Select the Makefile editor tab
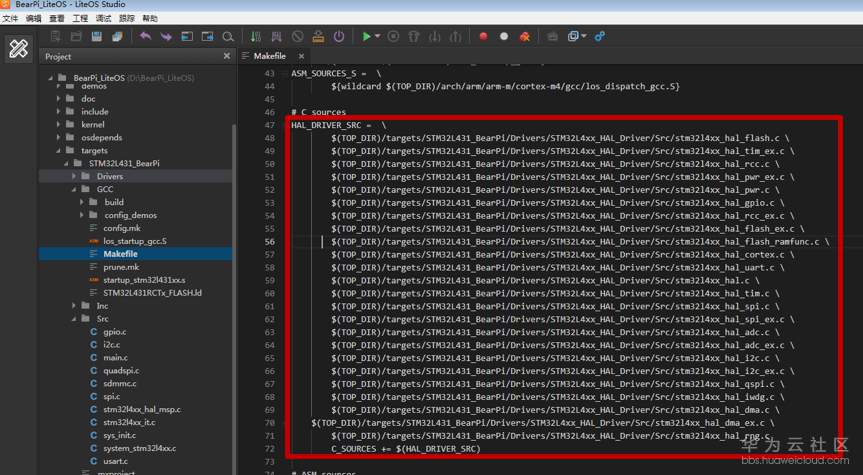The width and height of the screenshot is (863, 475). (269, 56)
